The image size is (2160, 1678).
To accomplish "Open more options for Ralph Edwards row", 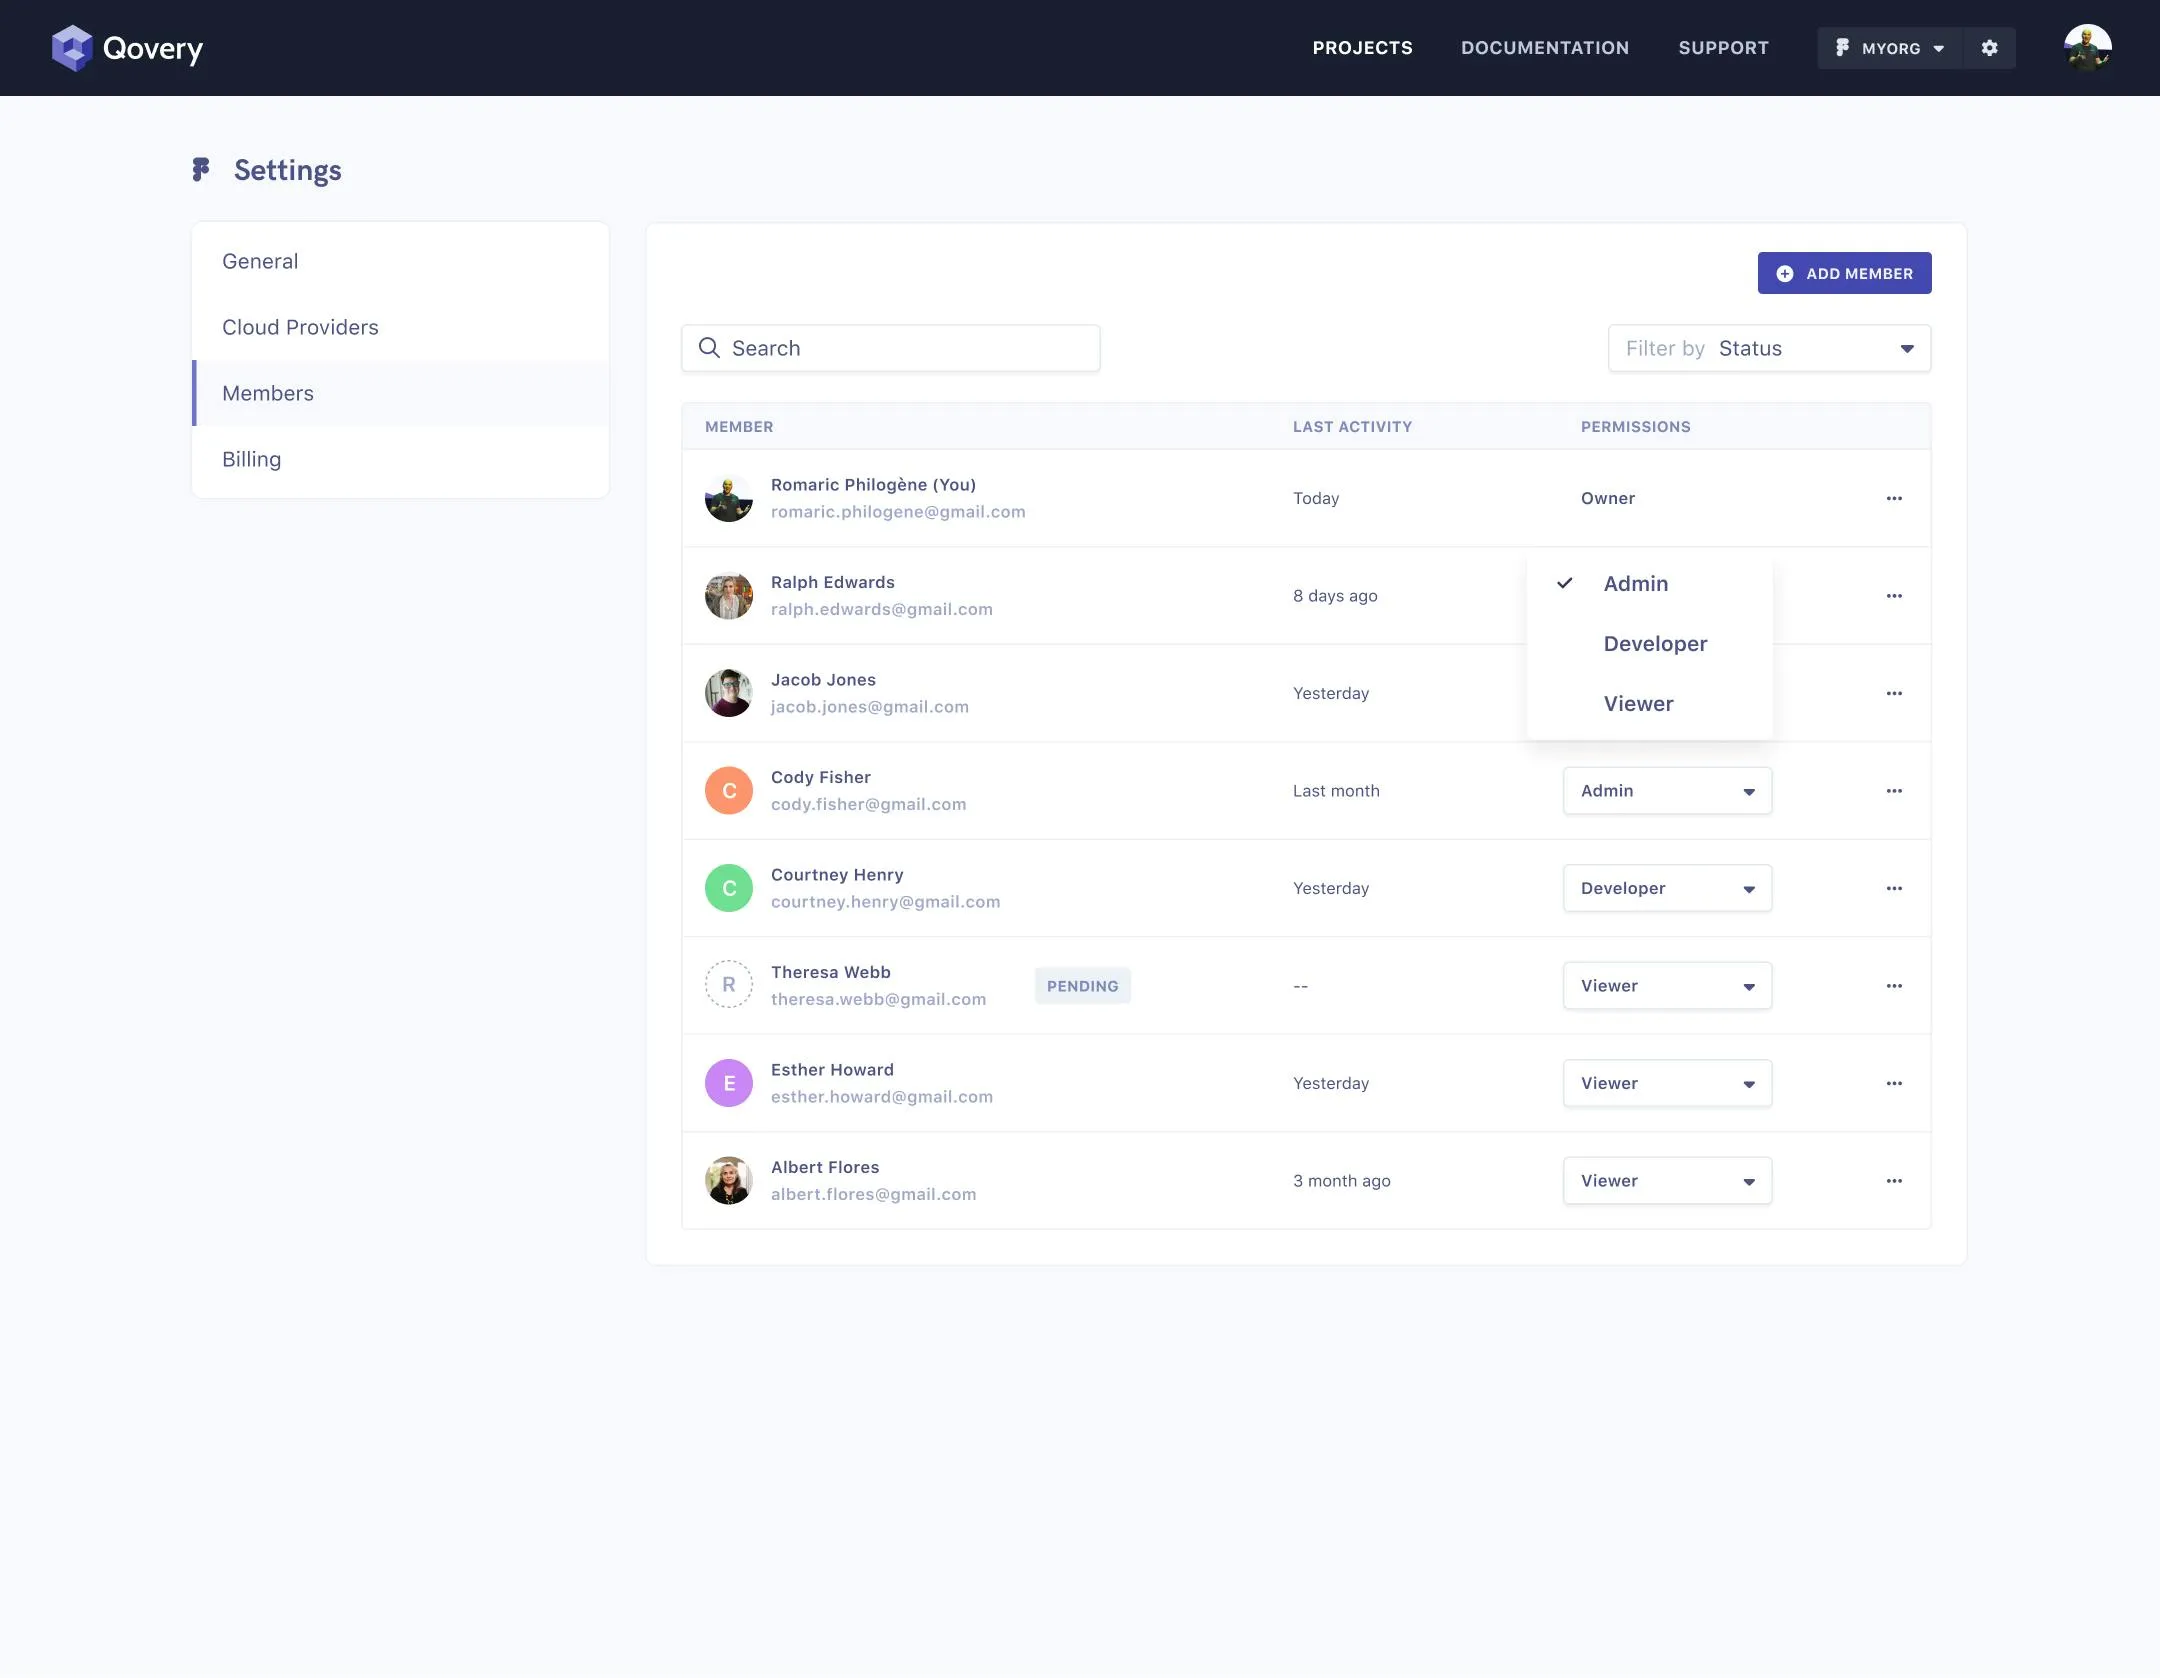I will pos(1894,596).
